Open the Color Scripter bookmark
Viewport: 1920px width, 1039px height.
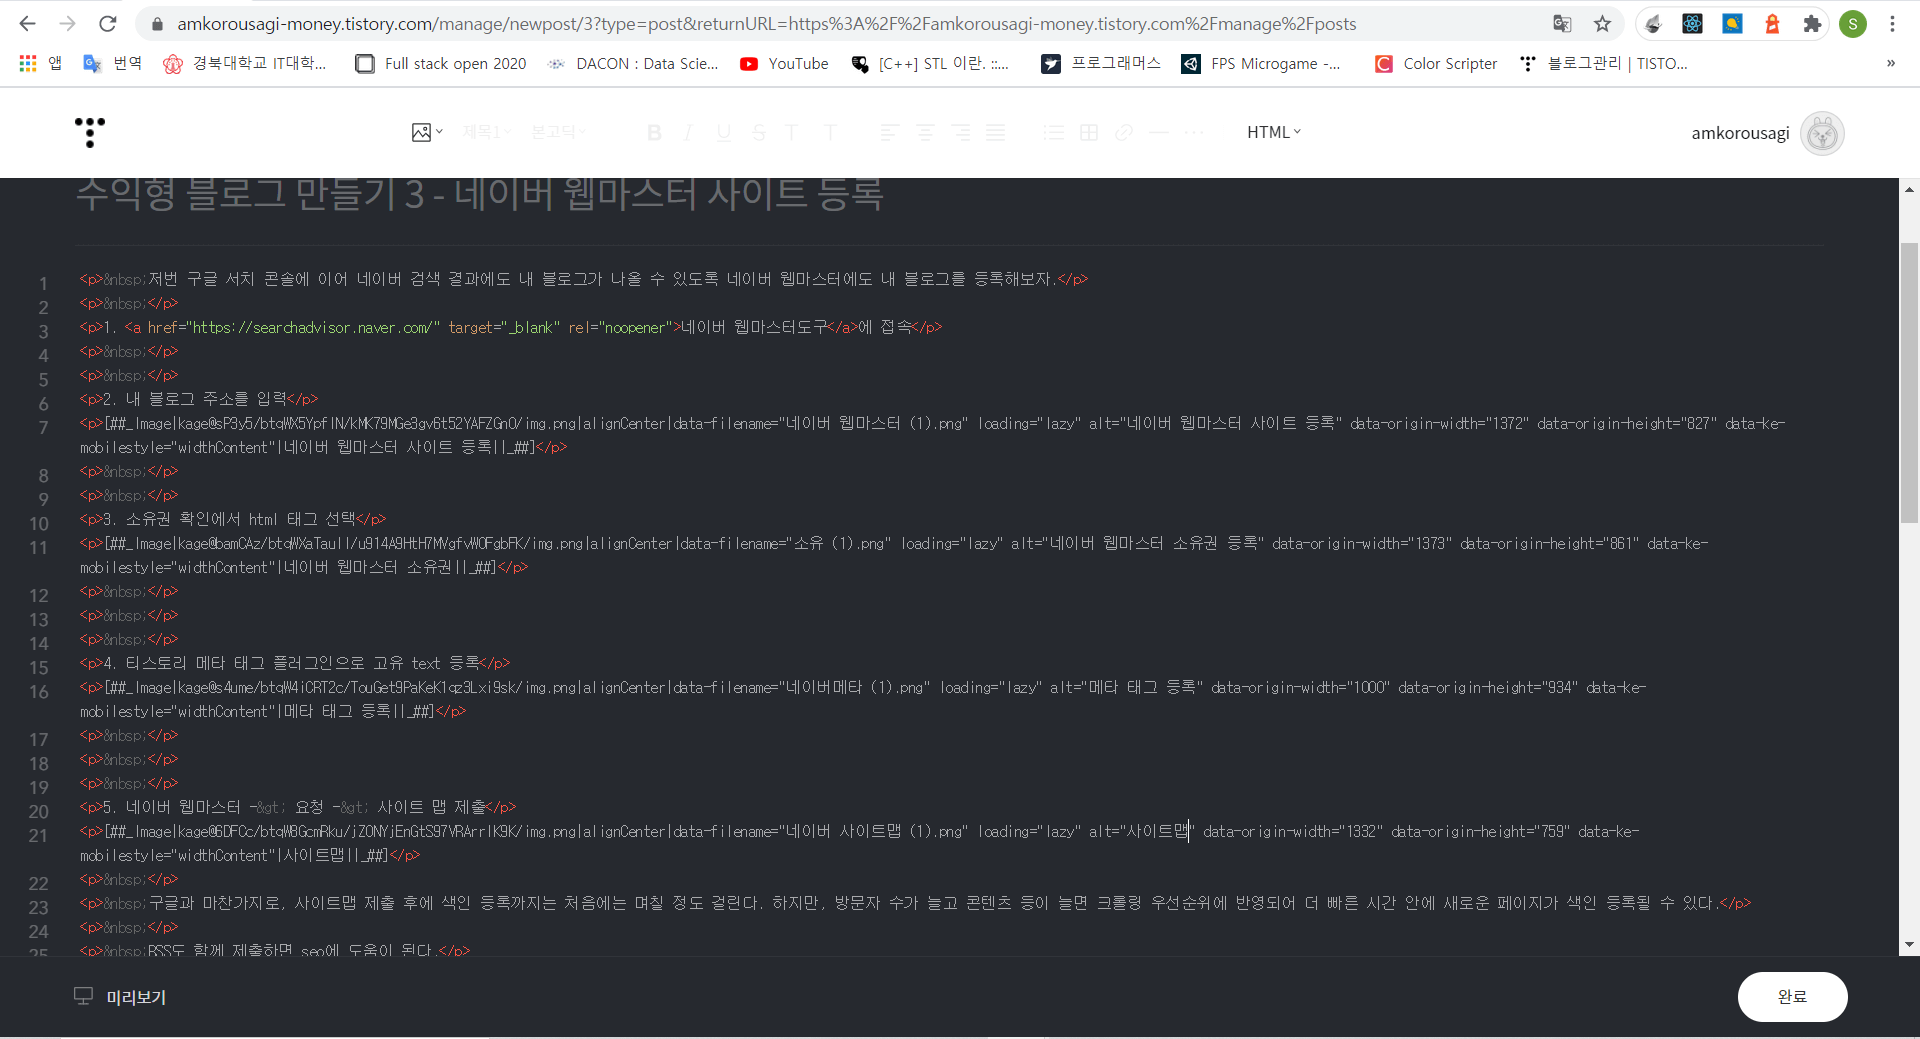coord(1436,64)
